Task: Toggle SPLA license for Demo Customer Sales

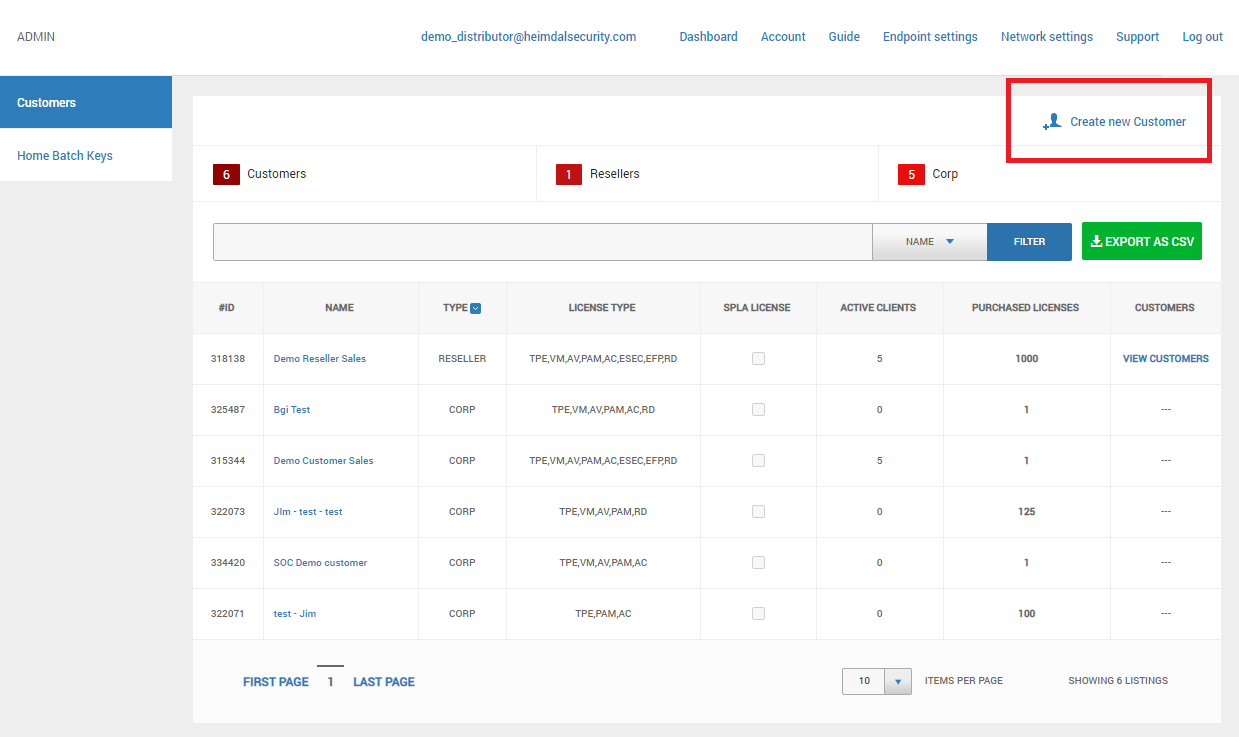Action: [x=758, y=460]
